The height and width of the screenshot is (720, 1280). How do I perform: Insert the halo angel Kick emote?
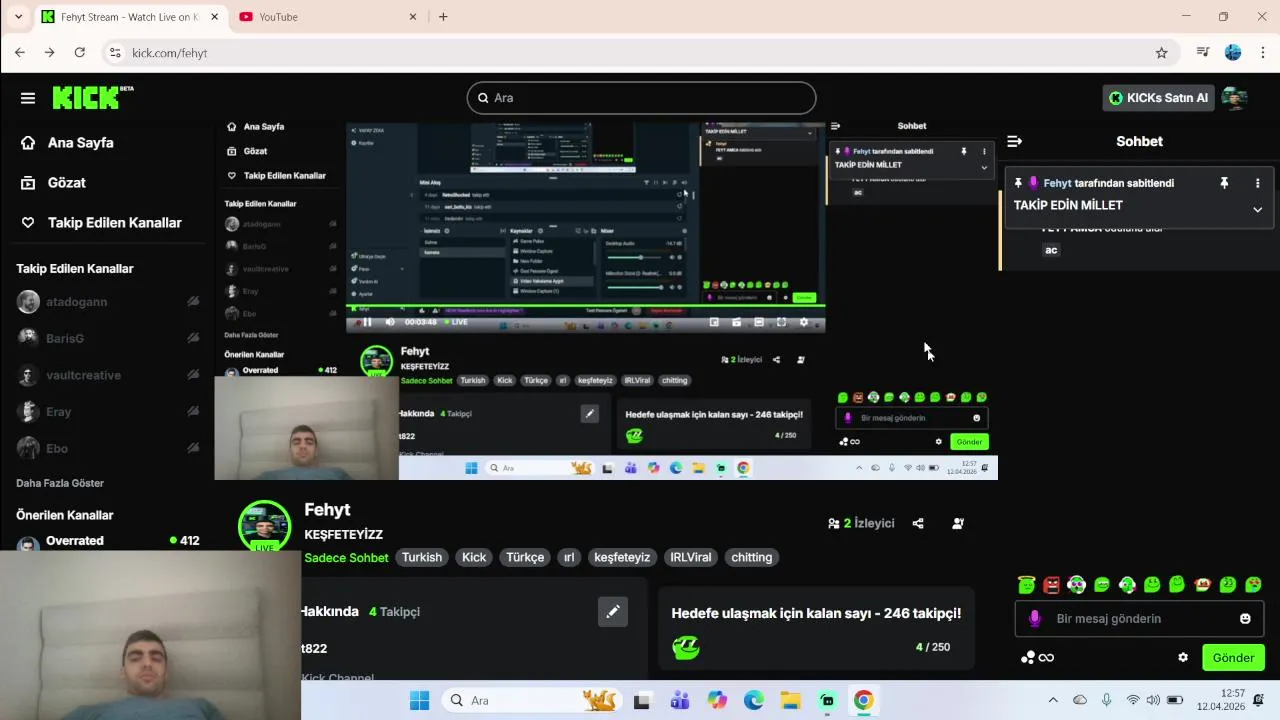pyautogui.click(x=1026, y=584)
